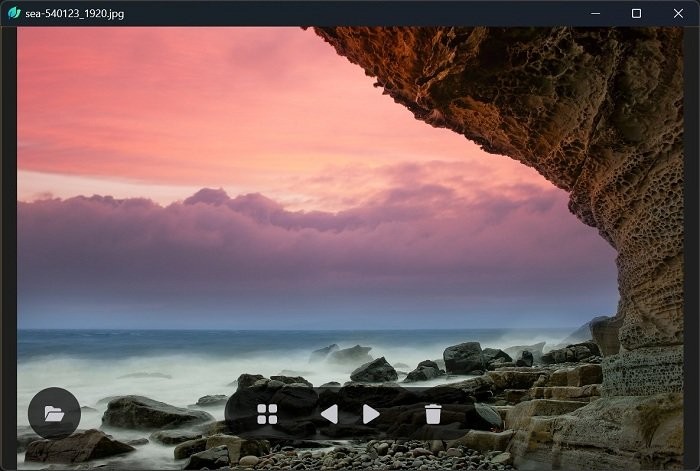700x471 pixels.
Task: Close the image viewer window
Action: click(677, 13)
